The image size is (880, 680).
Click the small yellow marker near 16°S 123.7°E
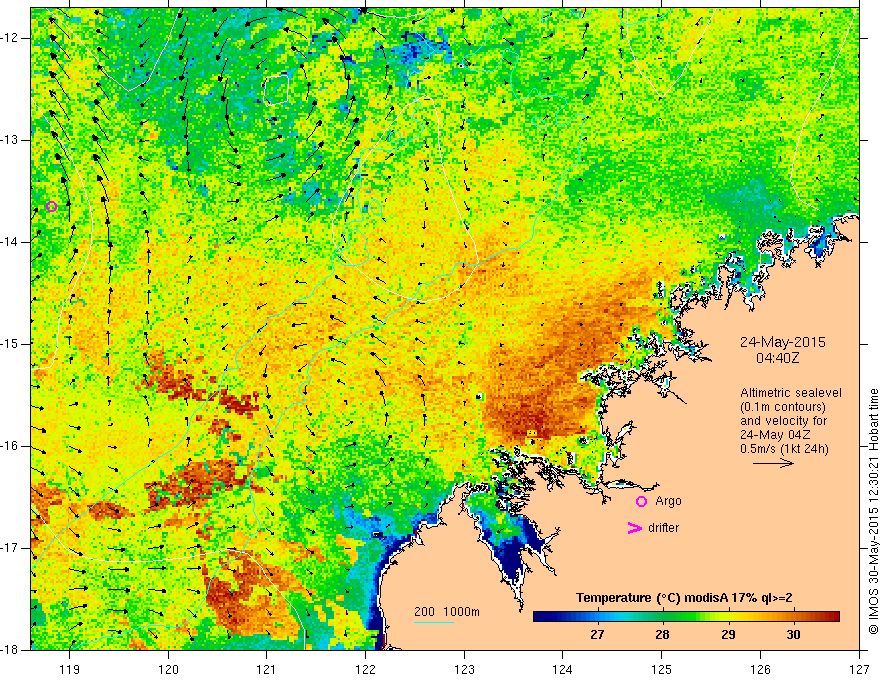pos(531,433)
